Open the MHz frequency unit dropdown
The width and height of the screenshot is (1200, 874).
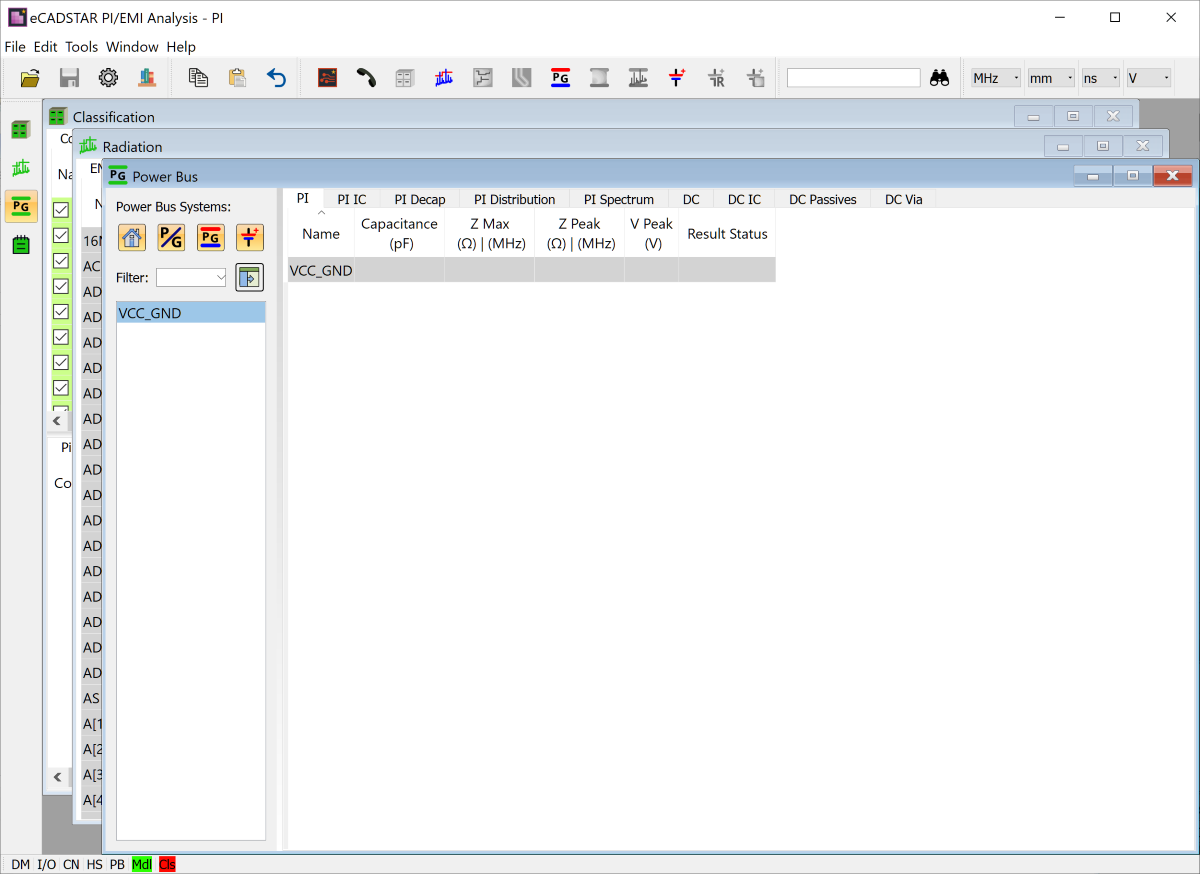tap(996, 78)
